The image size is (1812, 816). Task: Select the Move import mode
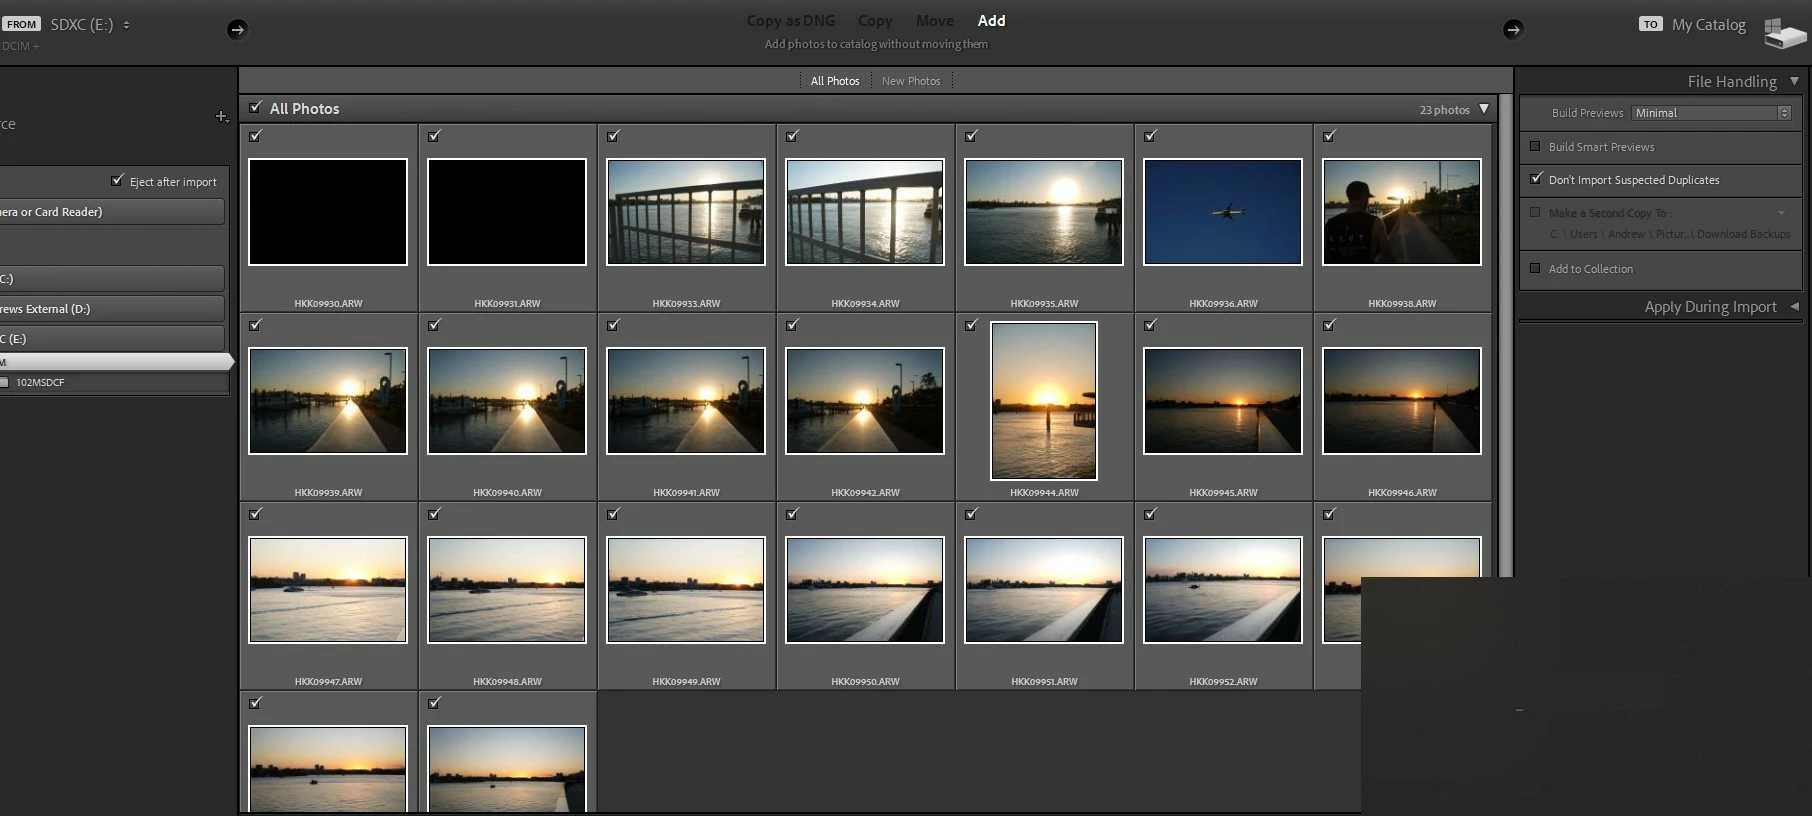coord(935,21)
